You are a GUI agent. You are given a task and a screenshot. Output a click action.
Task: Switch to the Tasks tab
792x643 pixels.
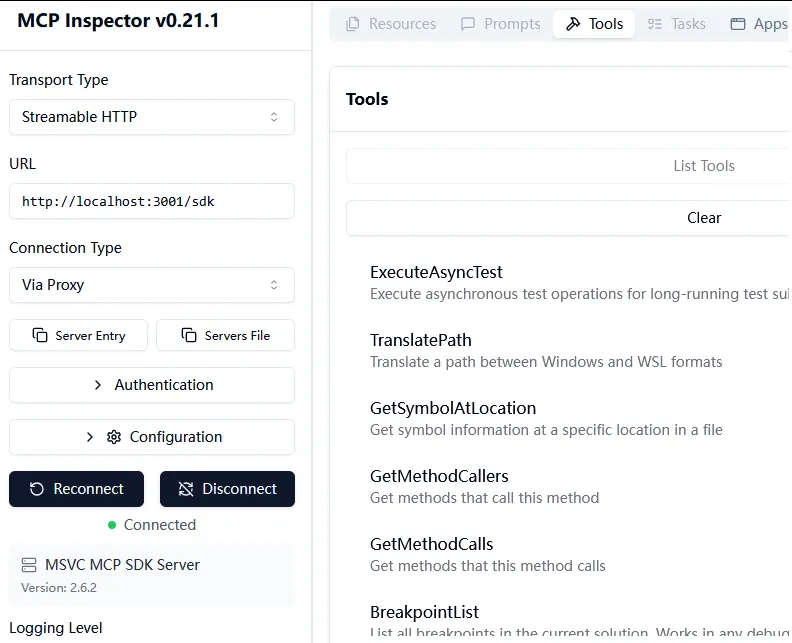pos(676,24)
